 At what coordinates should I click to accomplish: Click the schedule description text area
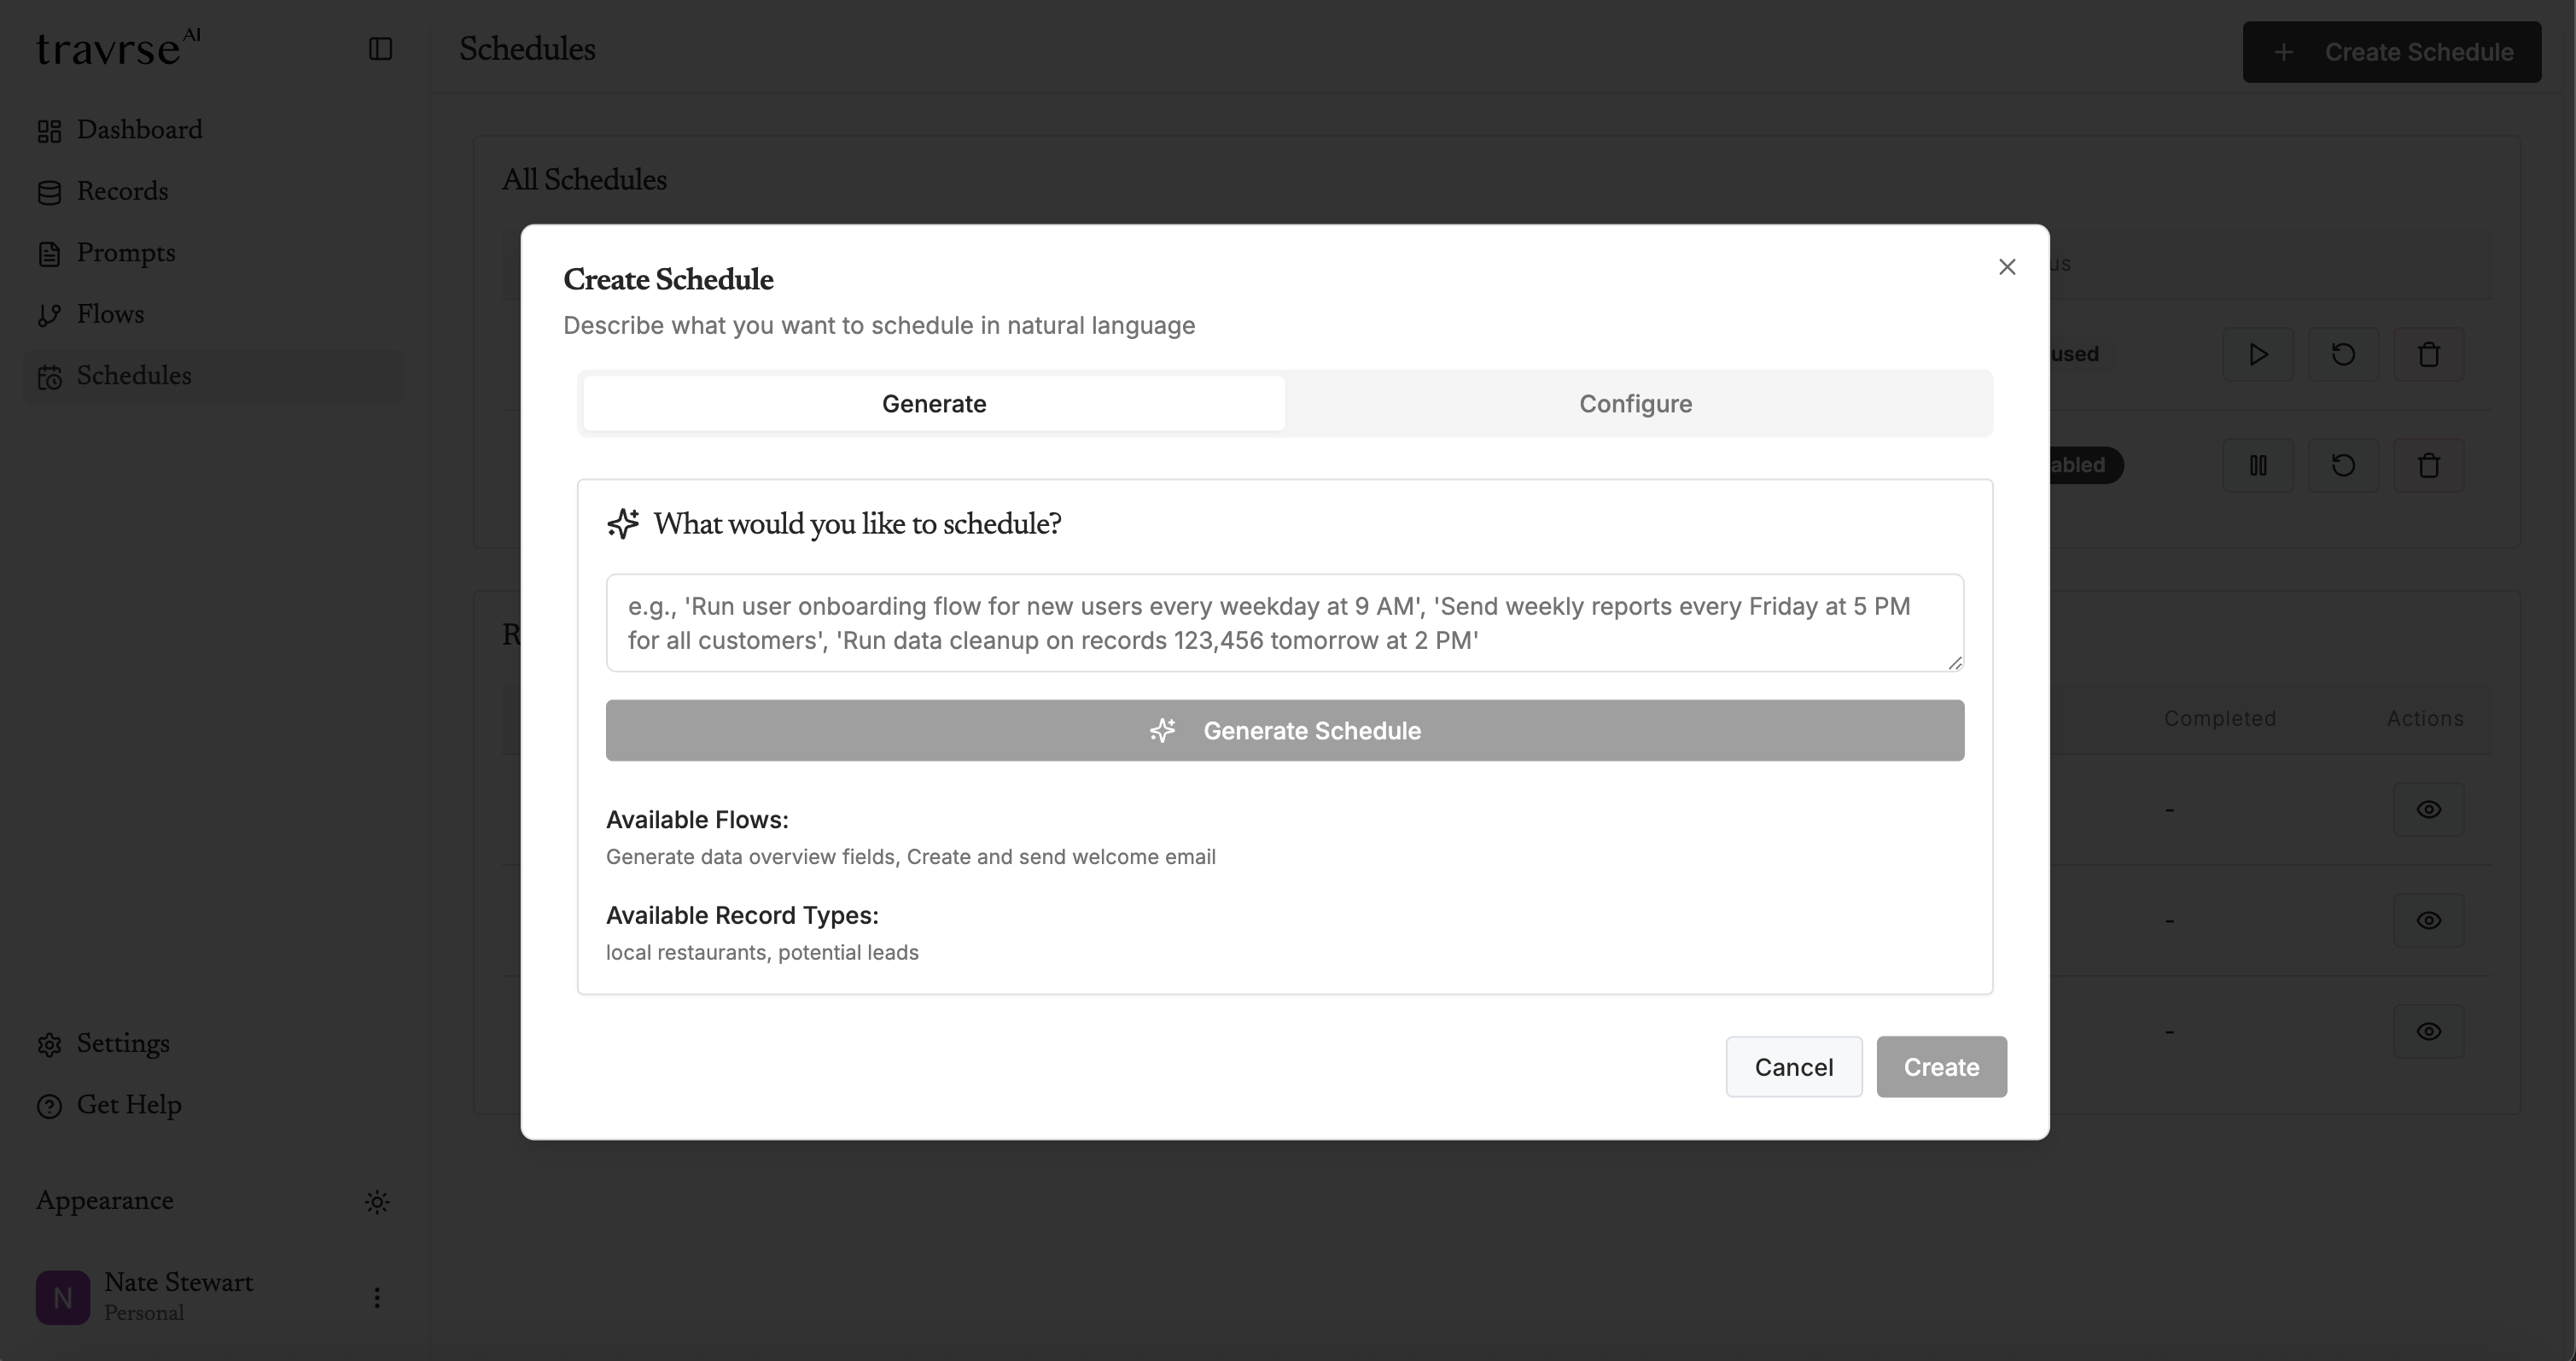pyautogui.click(x=1285, y=622)
